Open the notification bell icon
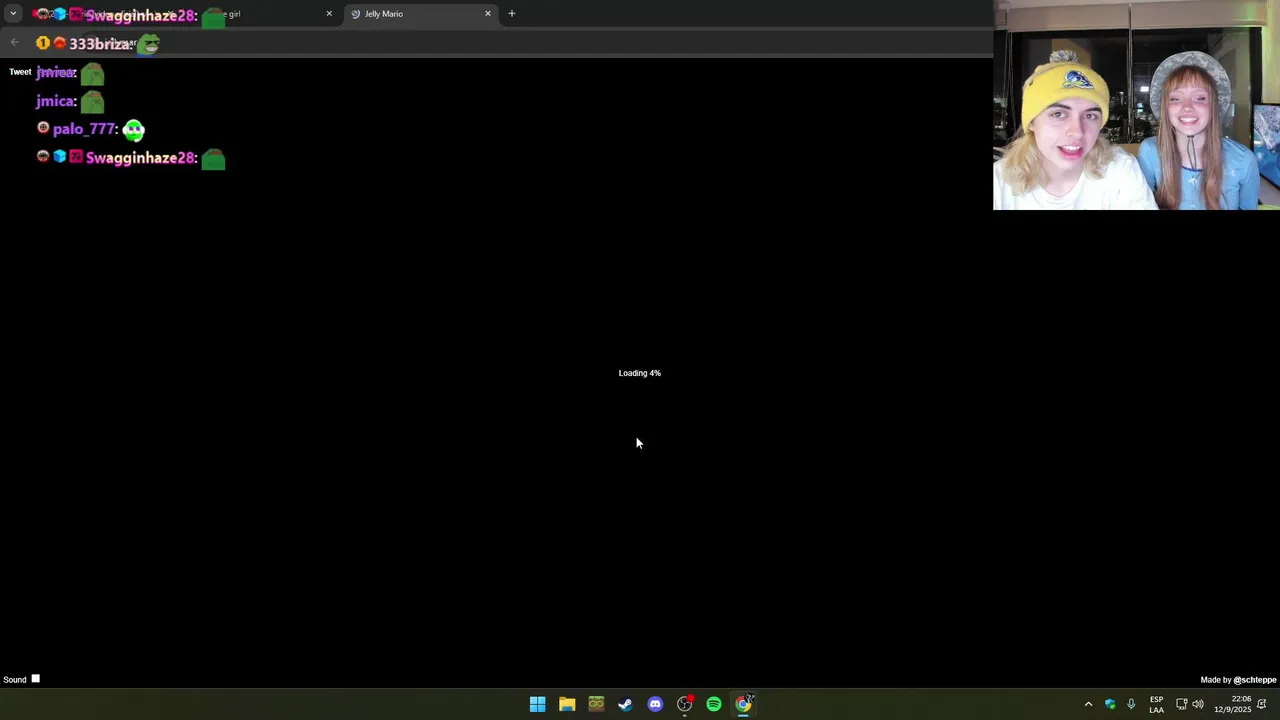1280x720 pixels. click(x=1262, y=704)
